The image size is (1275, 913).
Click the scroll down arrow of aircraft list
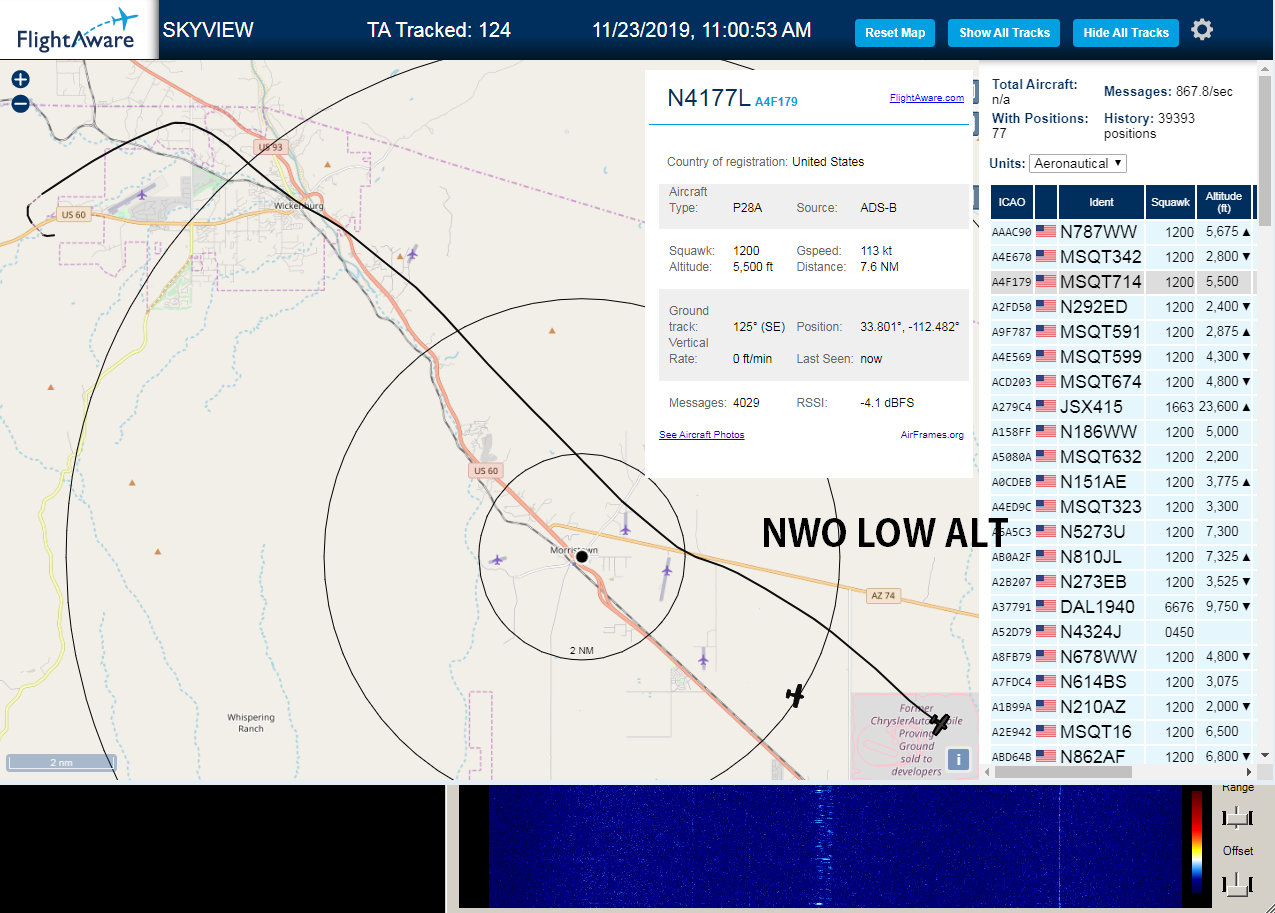coord(1265,755)
